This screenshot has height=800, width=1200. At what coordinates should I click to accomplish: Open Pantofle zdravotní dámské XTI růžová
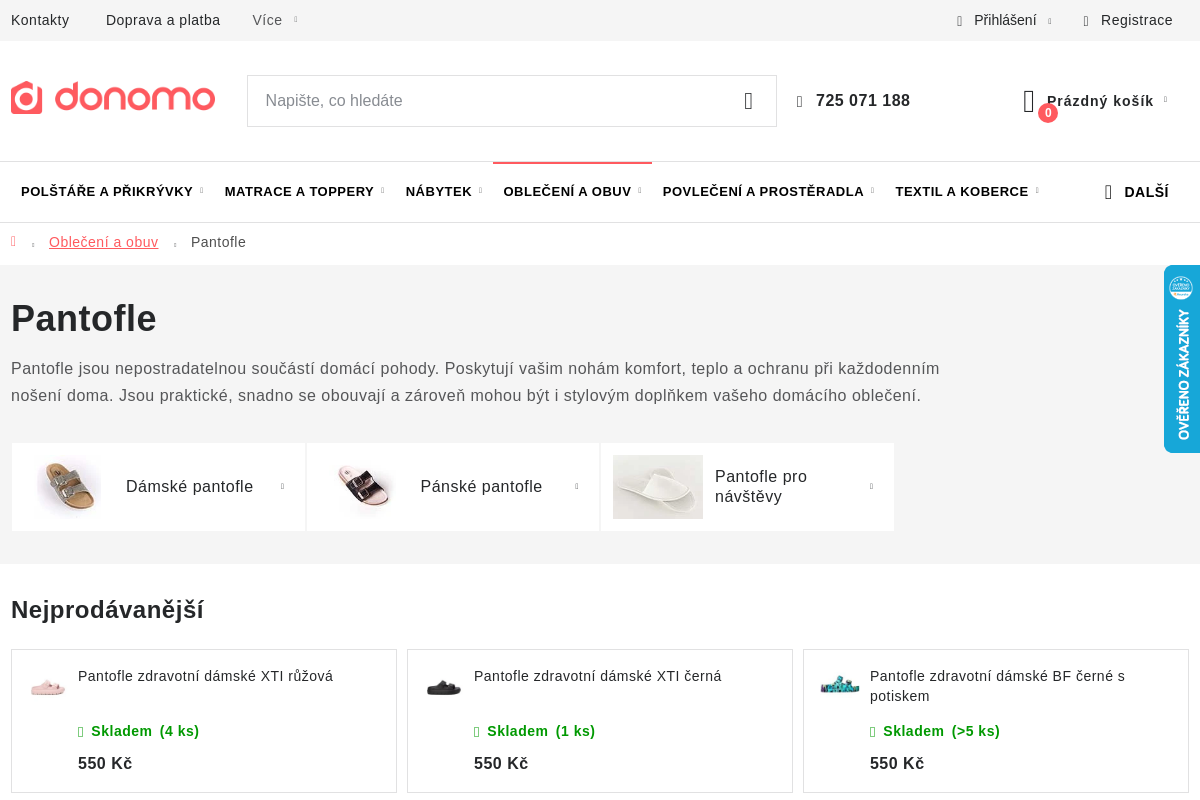click(206, 676)
